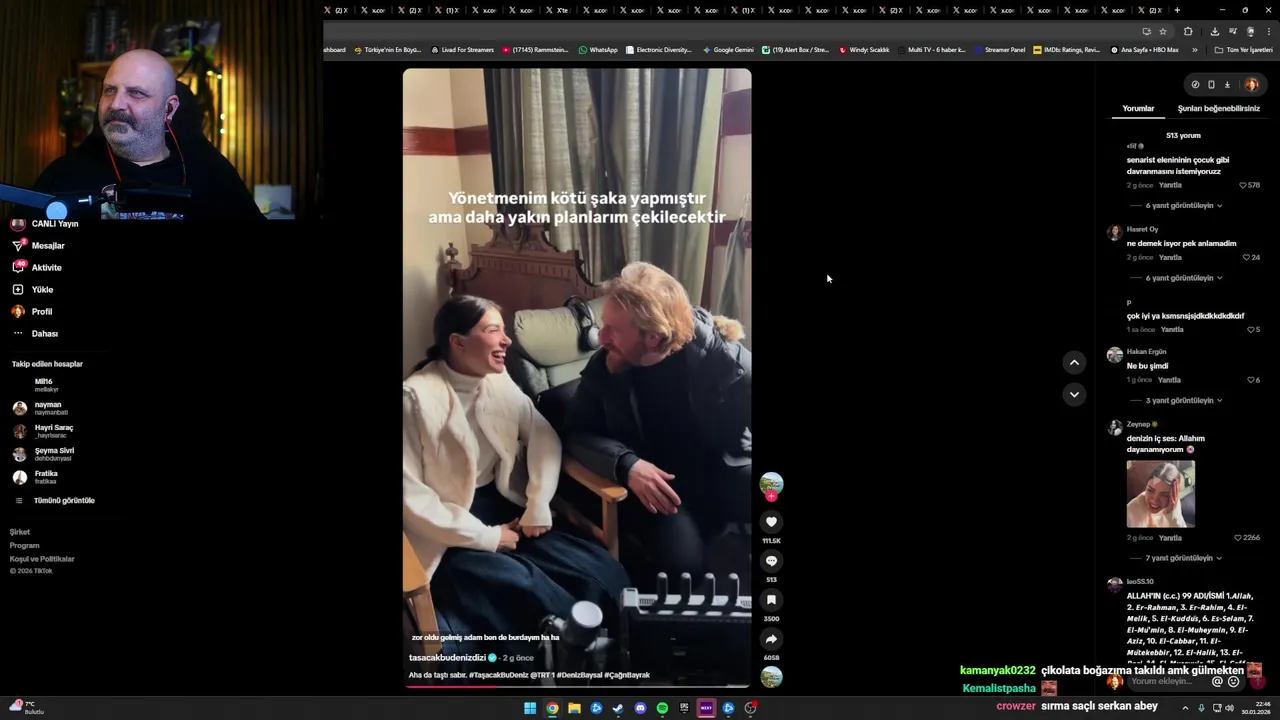Screen dimensions: 1280x720
Task: Open the Yükle upload page
Action: coord(32,289)
